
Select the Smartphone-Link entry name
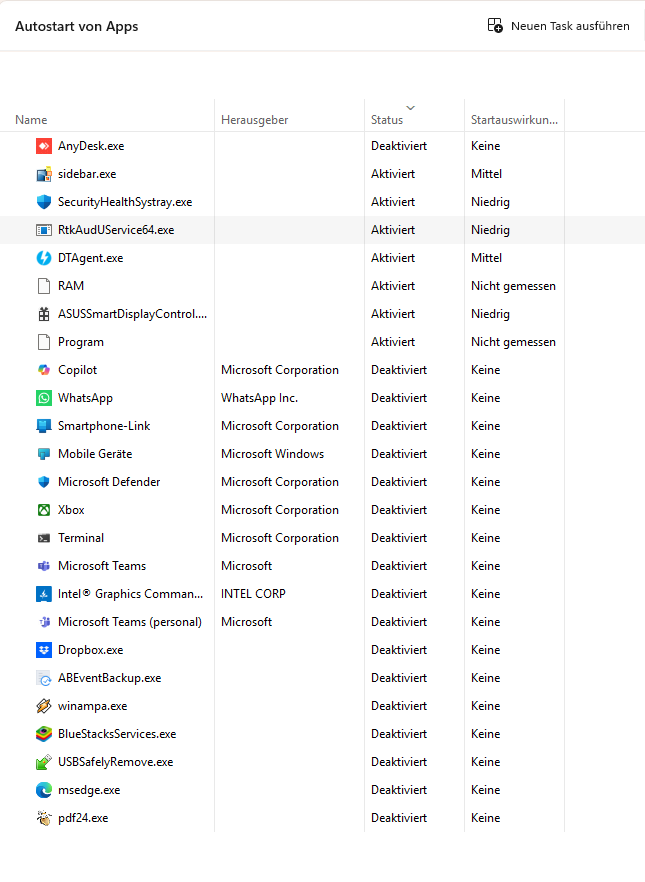tap(104, 426)
